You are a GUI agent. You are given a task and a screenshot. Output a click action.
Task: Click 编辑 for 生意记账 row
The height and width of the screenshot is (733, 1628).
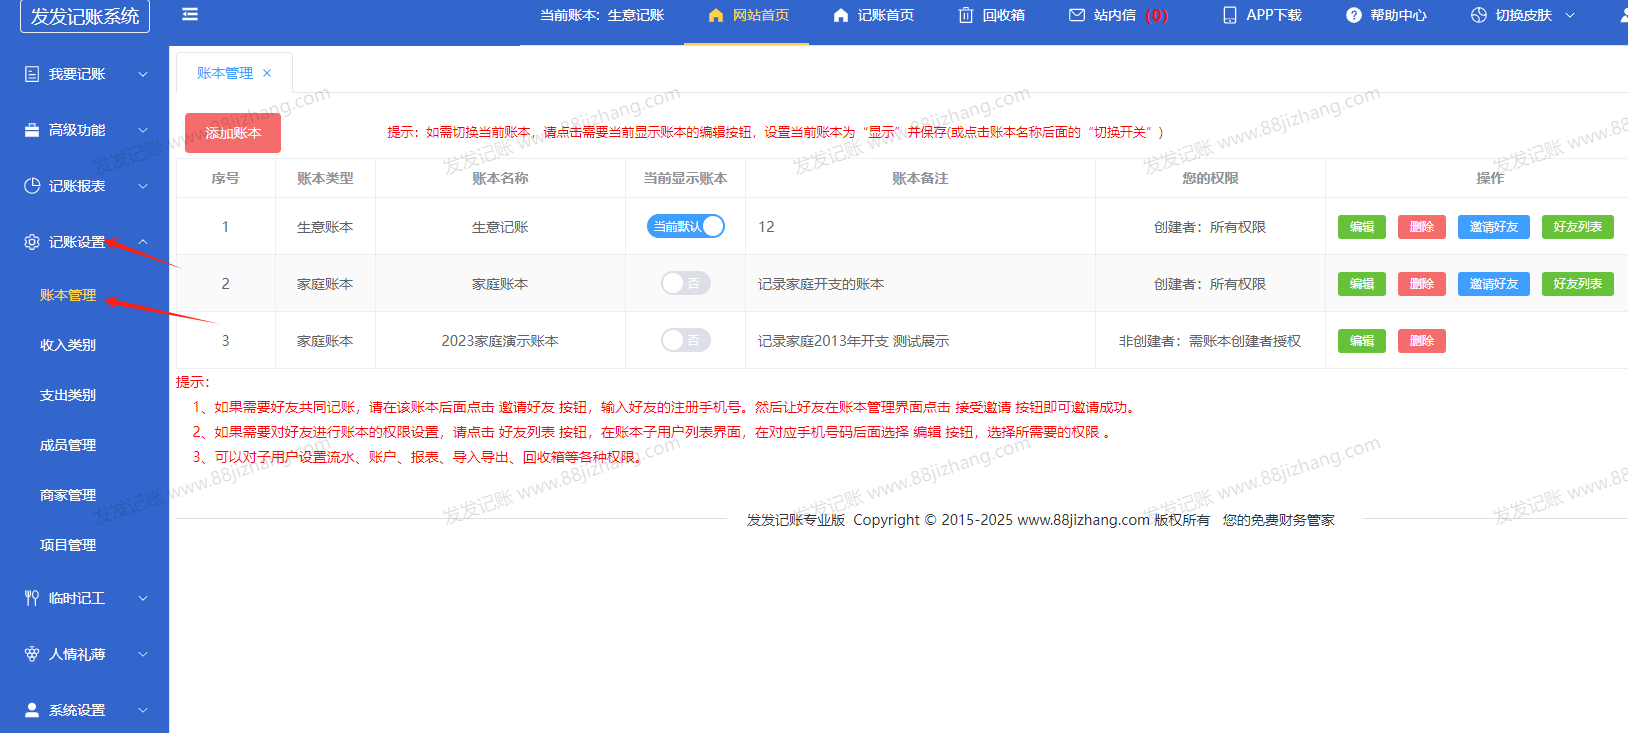coord(1362,227)
